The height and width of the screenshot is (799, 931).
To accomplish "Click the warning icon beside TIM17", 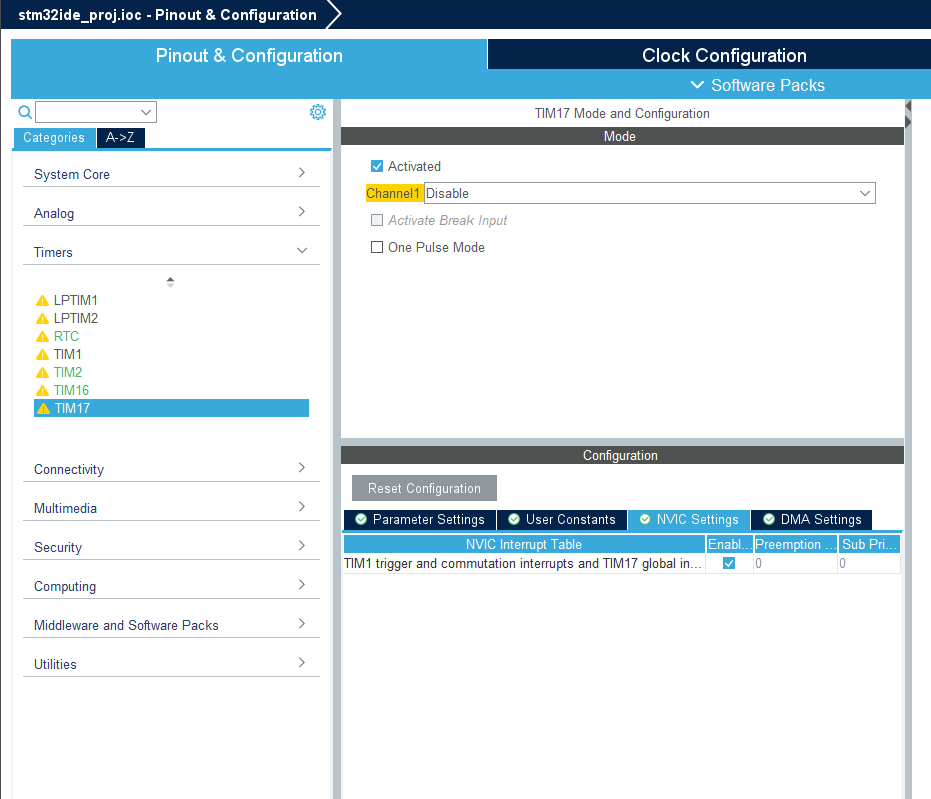I will tap(41, 408).
